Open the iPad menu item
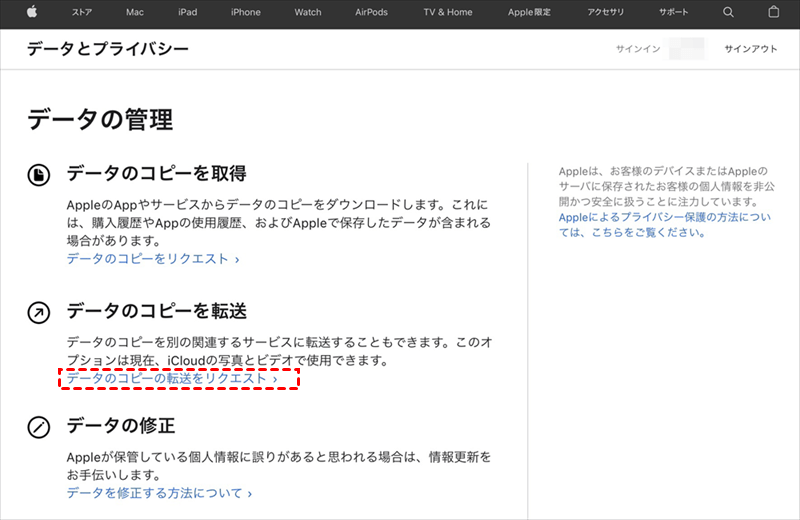The image size is (800, 520). (187, 12)
